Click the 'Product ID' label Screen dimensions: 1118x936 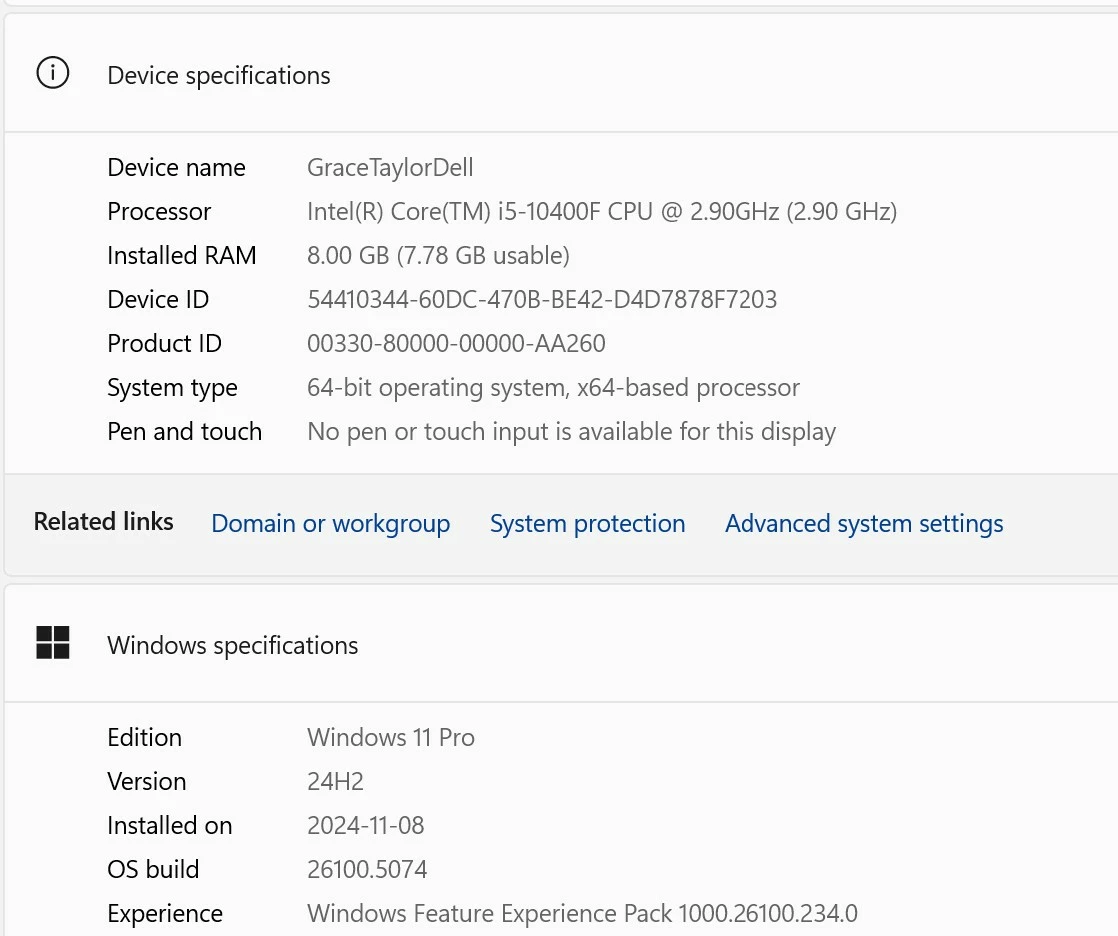164,344
